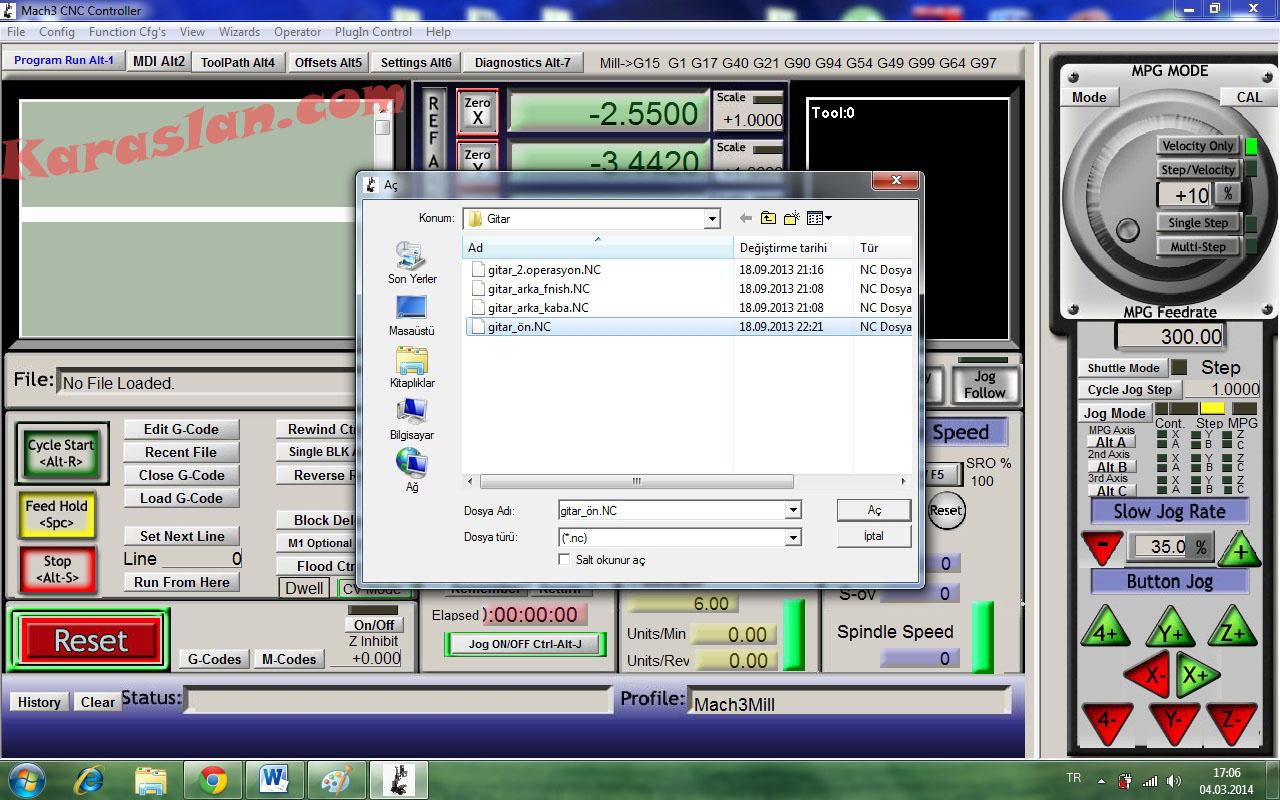The image size is (1280, 800).
Task: Click Cycle Start Alt-R button
Action: [x=61, y=452]
